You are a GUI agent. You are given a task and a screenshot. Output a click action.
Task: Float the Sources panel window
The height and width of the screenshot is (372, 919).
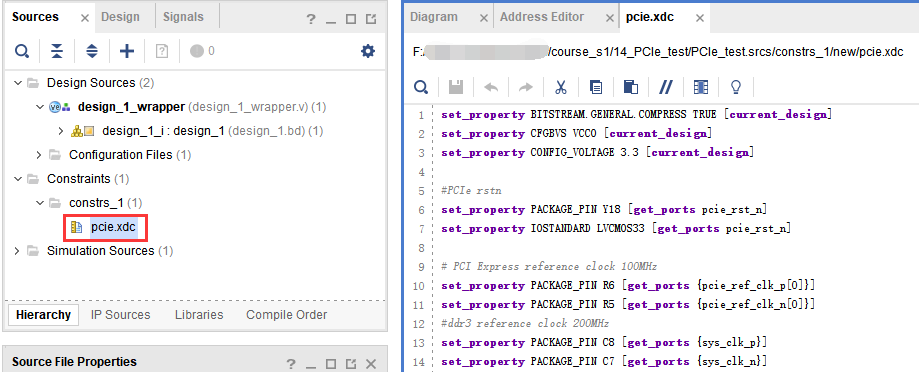click(x=371, y=19)
